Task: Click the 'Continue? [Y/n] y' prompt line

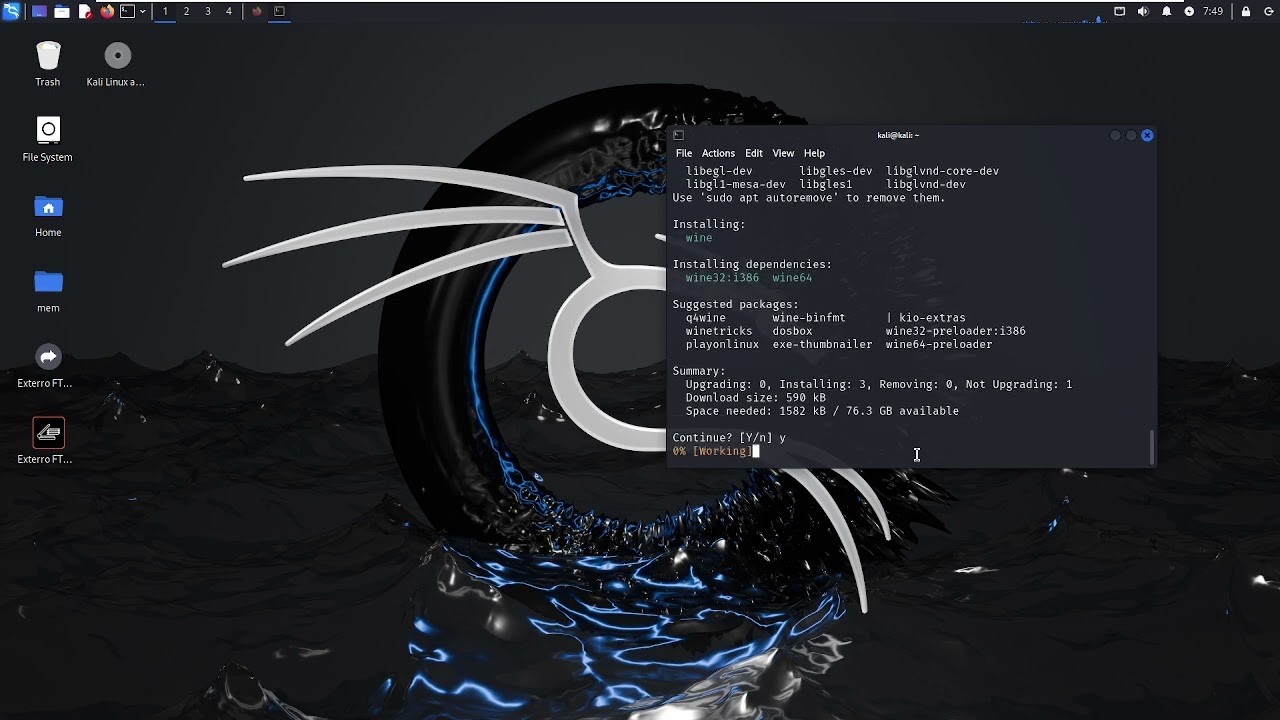Action: click(729, 438)
